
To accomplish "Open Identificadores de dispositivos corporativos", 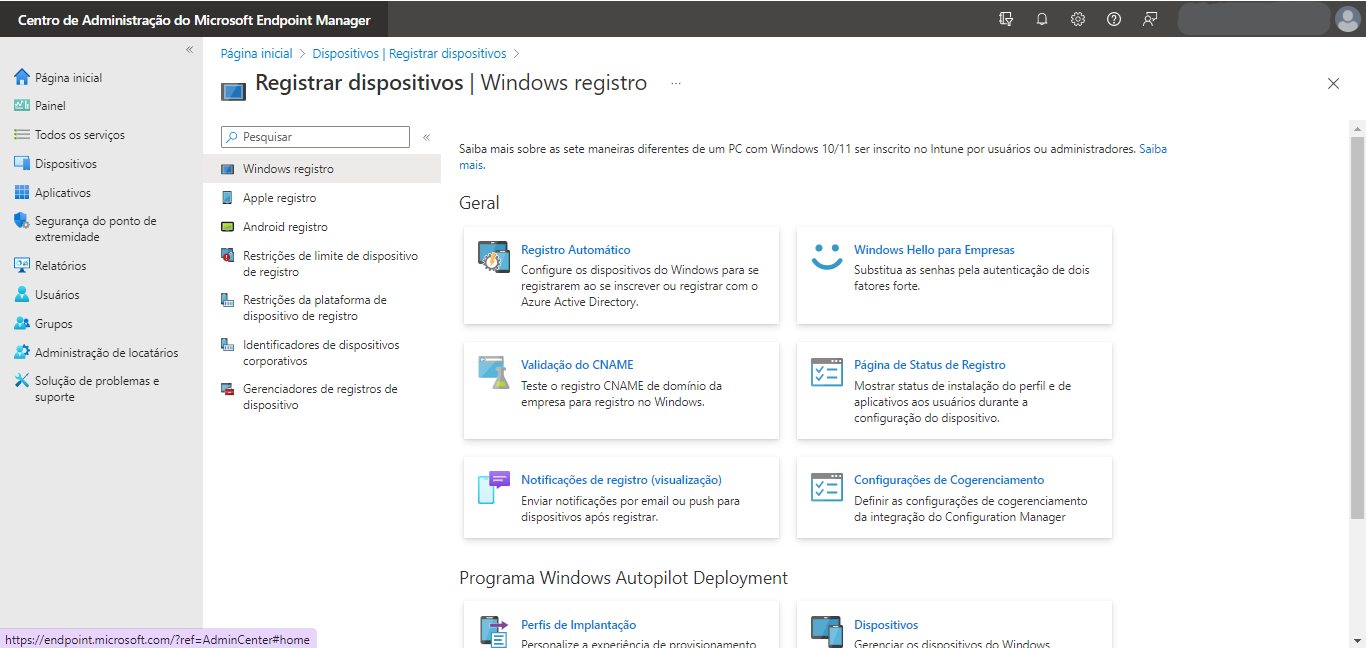I will coord(322,353).
